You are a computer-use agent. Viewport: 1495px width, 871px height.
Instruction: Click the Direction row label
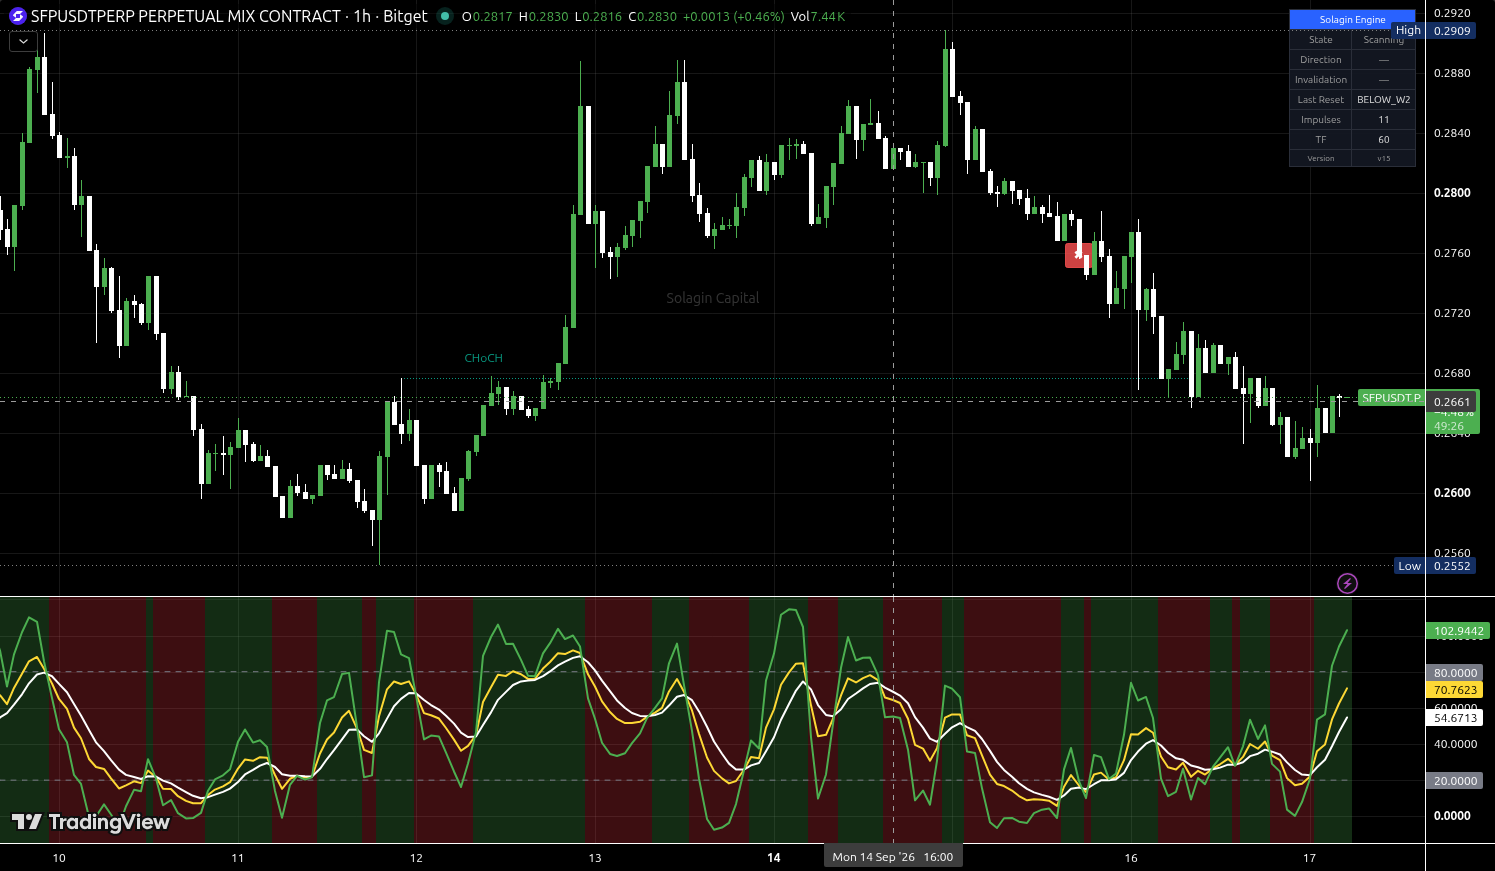pyautogui.click(x=1321, y=60)
